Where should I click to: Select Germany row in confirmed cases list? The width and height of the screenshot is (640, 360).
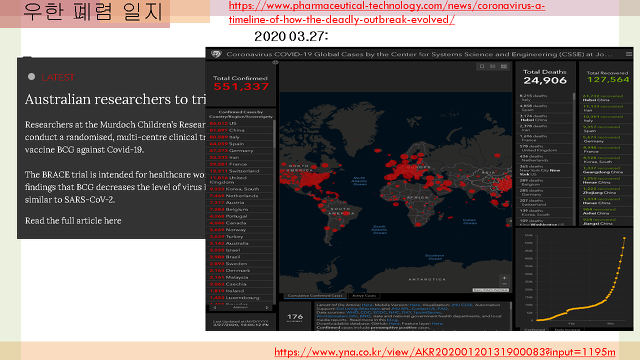tap(240, 151)
